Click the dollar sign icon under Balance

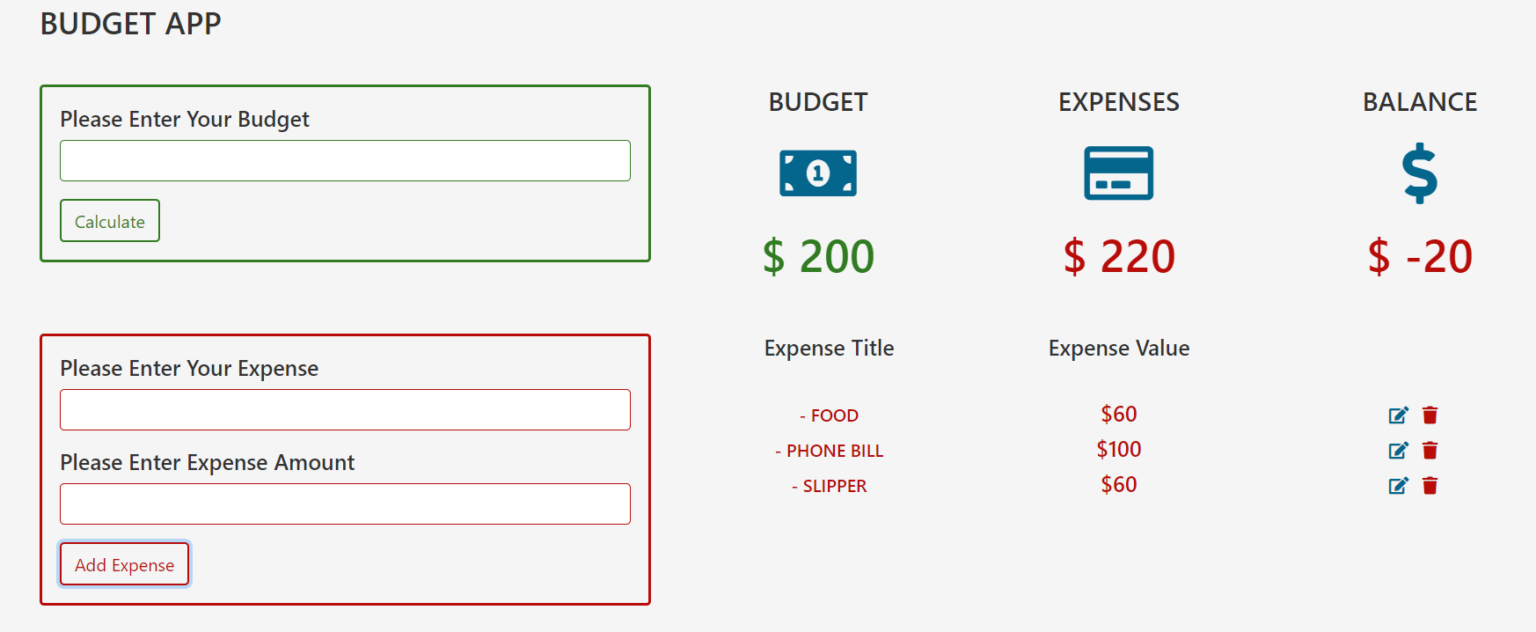(1419, 174)
